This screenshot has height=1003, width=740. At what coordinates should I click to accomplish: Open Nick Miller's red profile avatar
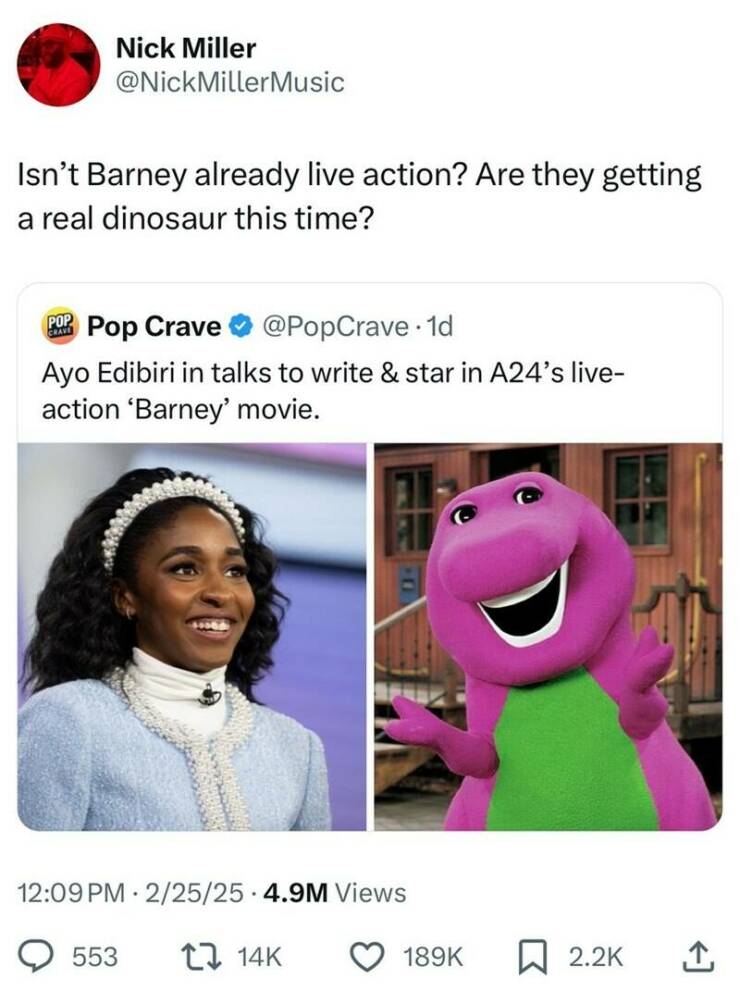[x=58, y=65]
